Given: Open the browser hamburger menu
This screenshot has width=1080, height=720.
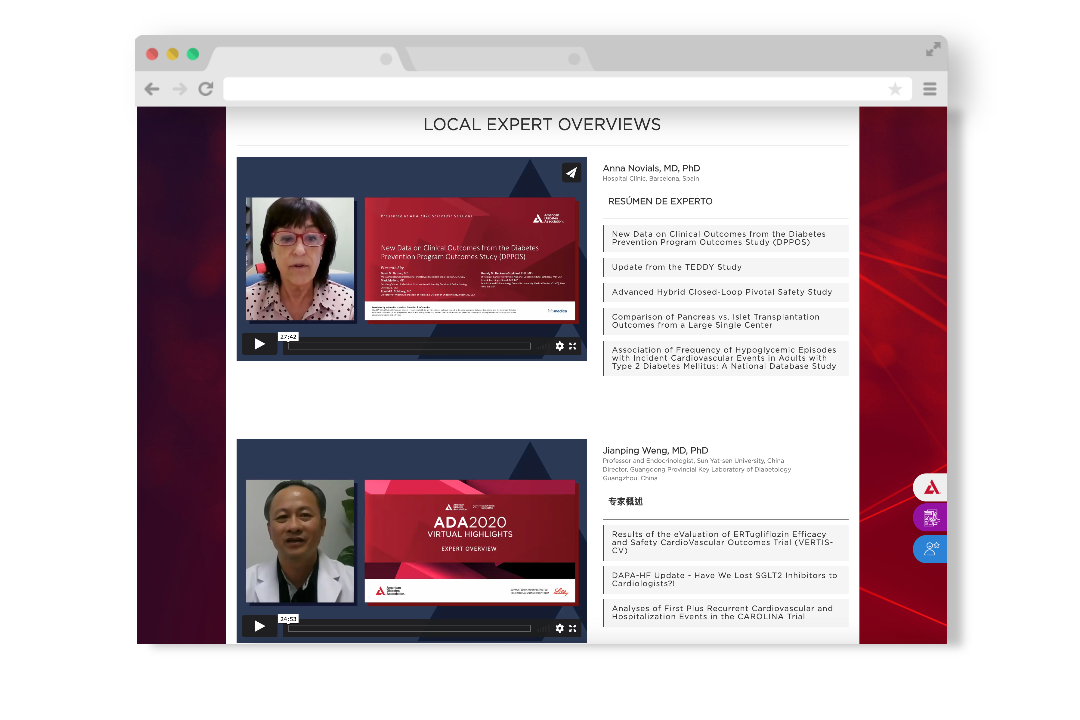Looking at the screenshot, I should [930, 89].
